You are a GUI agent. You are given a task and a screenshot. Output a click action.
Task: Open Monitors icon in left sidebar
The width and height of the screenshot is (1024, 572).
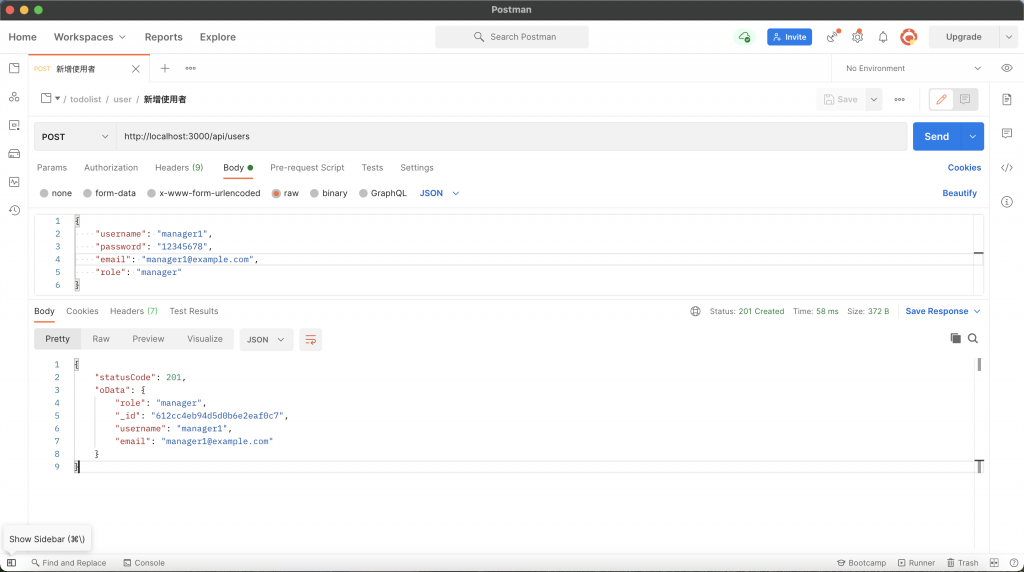14,182
